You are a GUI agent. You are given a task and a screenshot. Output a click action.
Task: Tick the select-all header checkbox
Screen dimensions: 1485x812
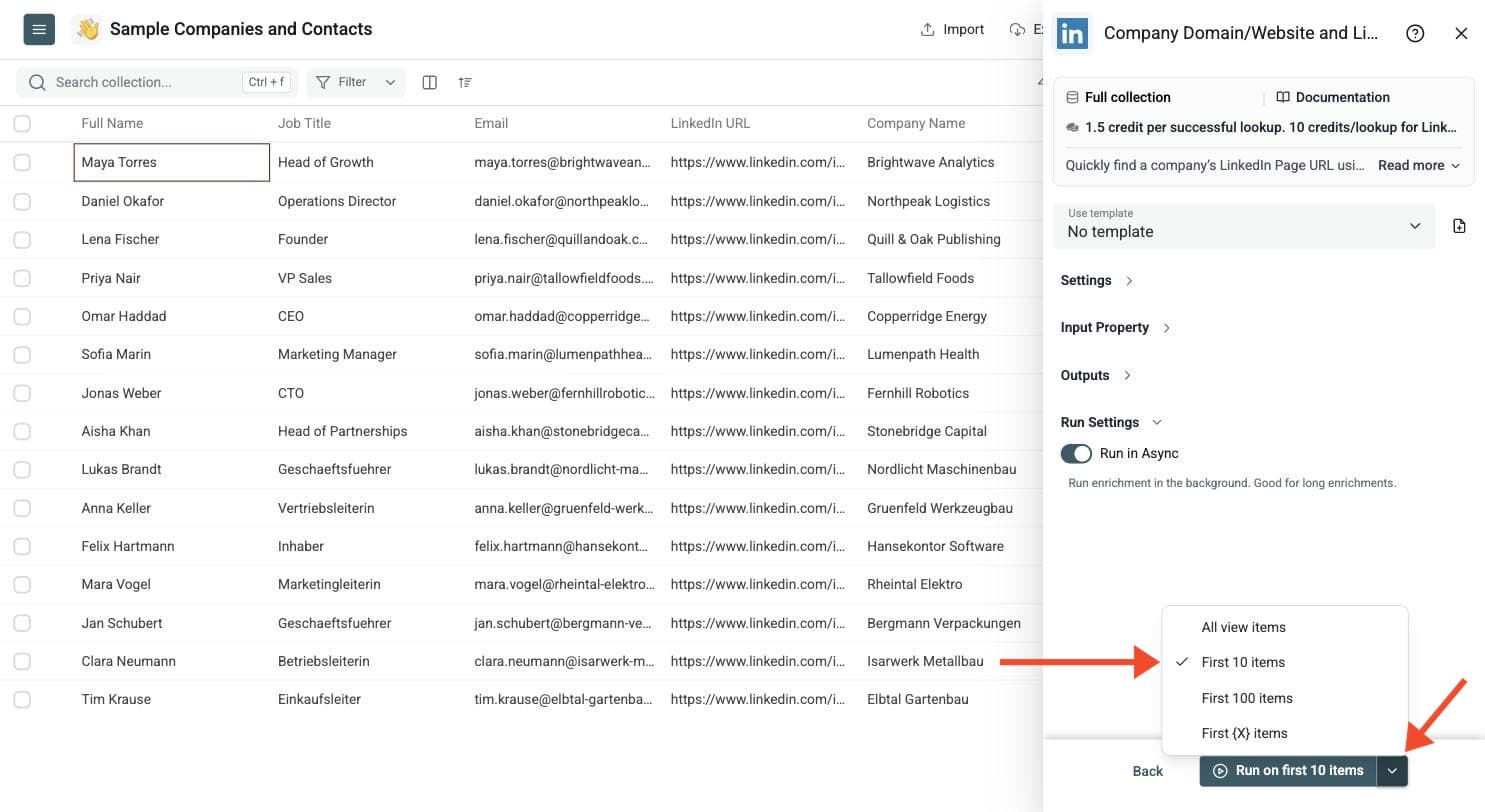[22, 123]
